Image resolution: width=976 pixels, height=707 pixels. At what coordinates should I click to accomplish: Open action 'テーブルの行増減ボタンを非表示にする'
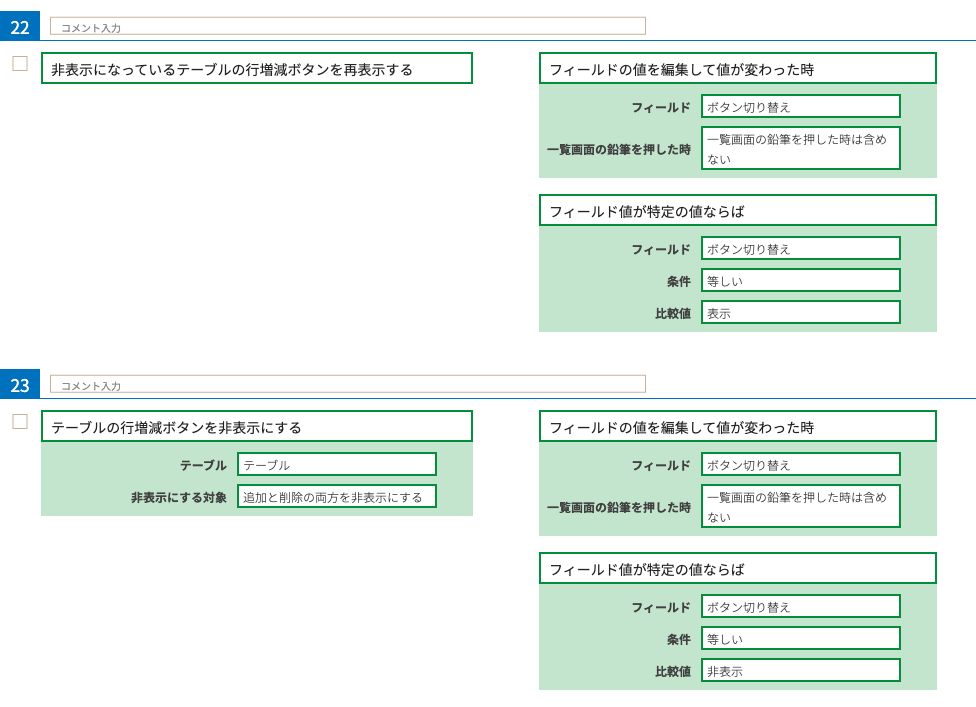click(x=256, y=426)
